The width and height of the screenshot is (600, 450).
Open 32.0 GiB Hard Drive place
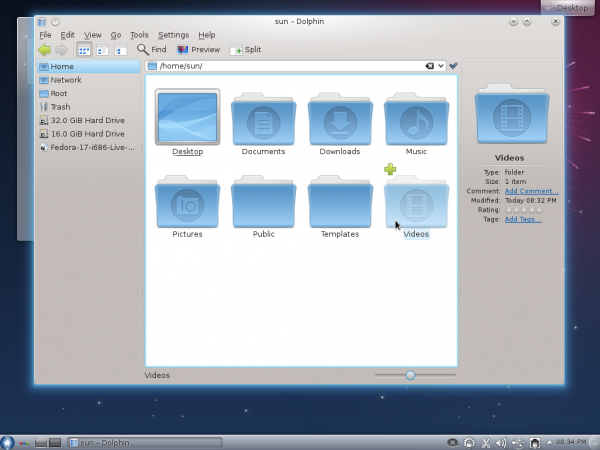[87, 120]
